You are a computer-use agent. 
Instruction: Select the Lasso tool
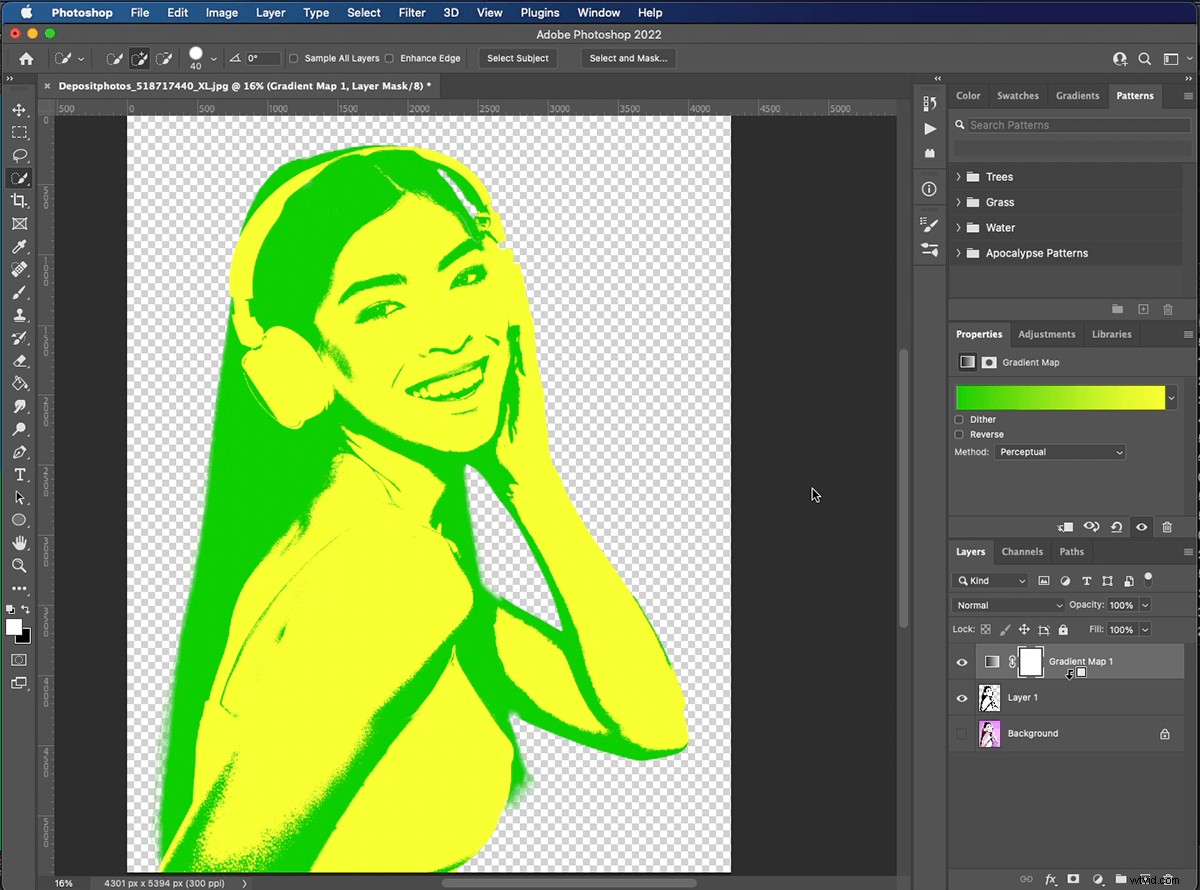coord(19,155)
